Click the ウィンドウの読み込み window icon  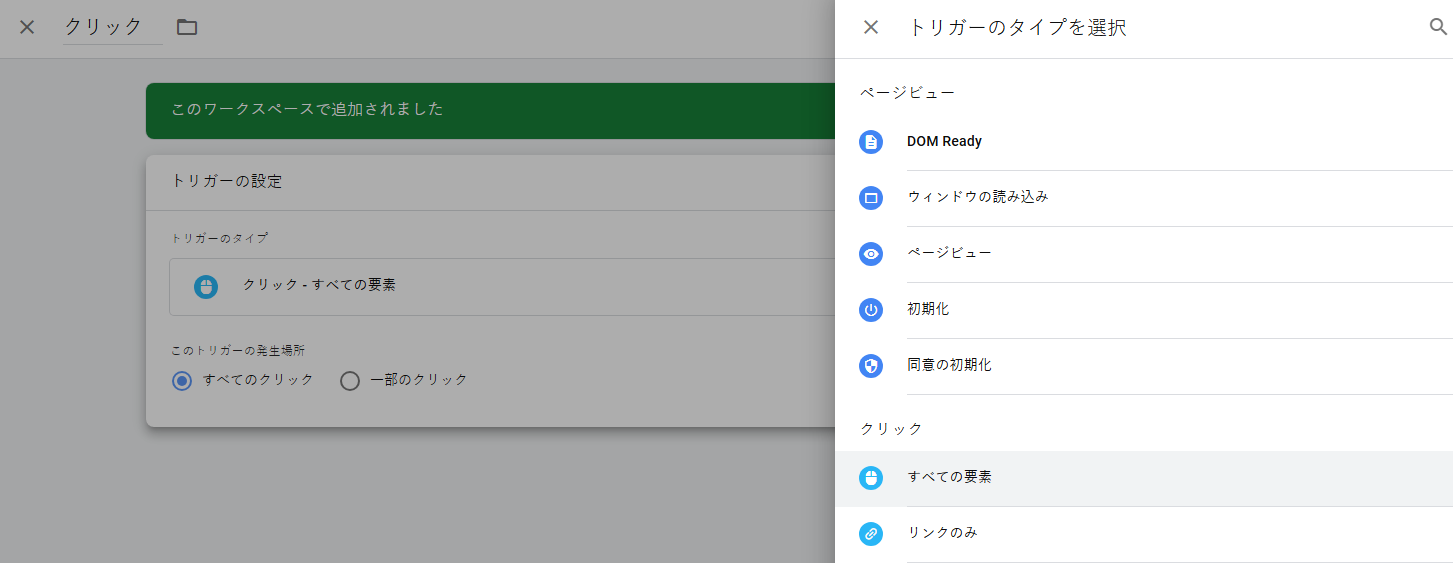click(x=871, y=198)
